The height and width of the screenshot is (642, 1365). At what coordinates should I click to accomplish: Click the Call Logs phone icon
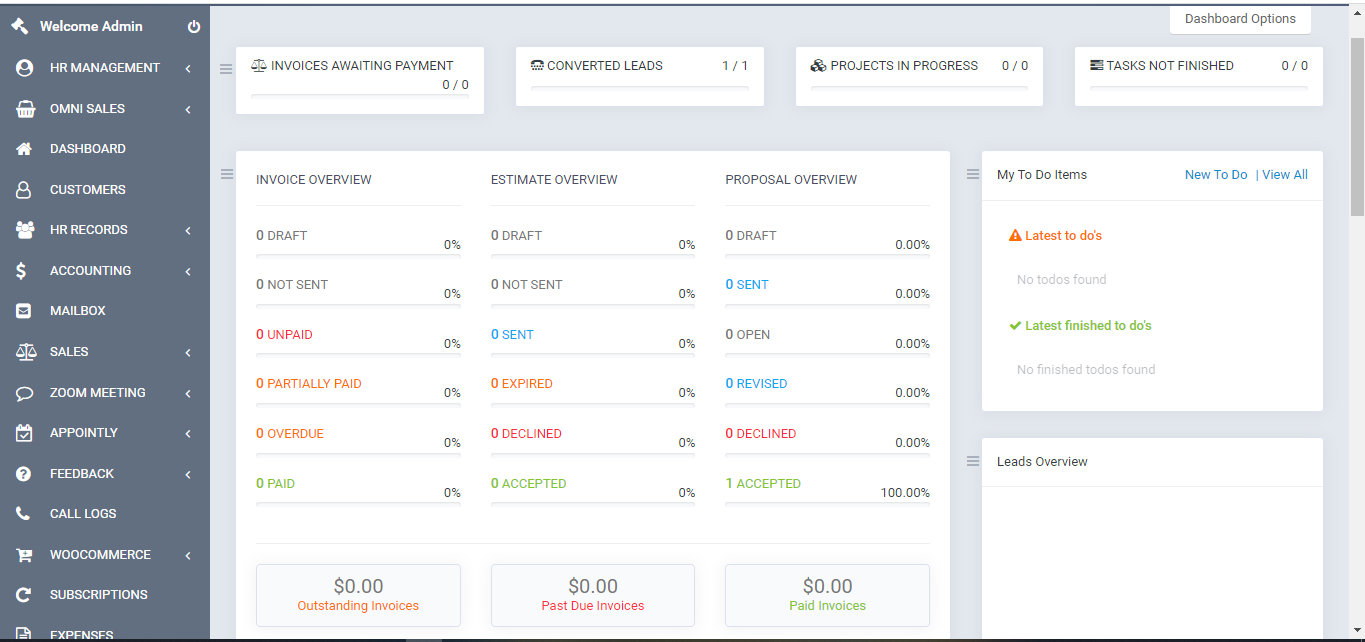tap(25, 514)
